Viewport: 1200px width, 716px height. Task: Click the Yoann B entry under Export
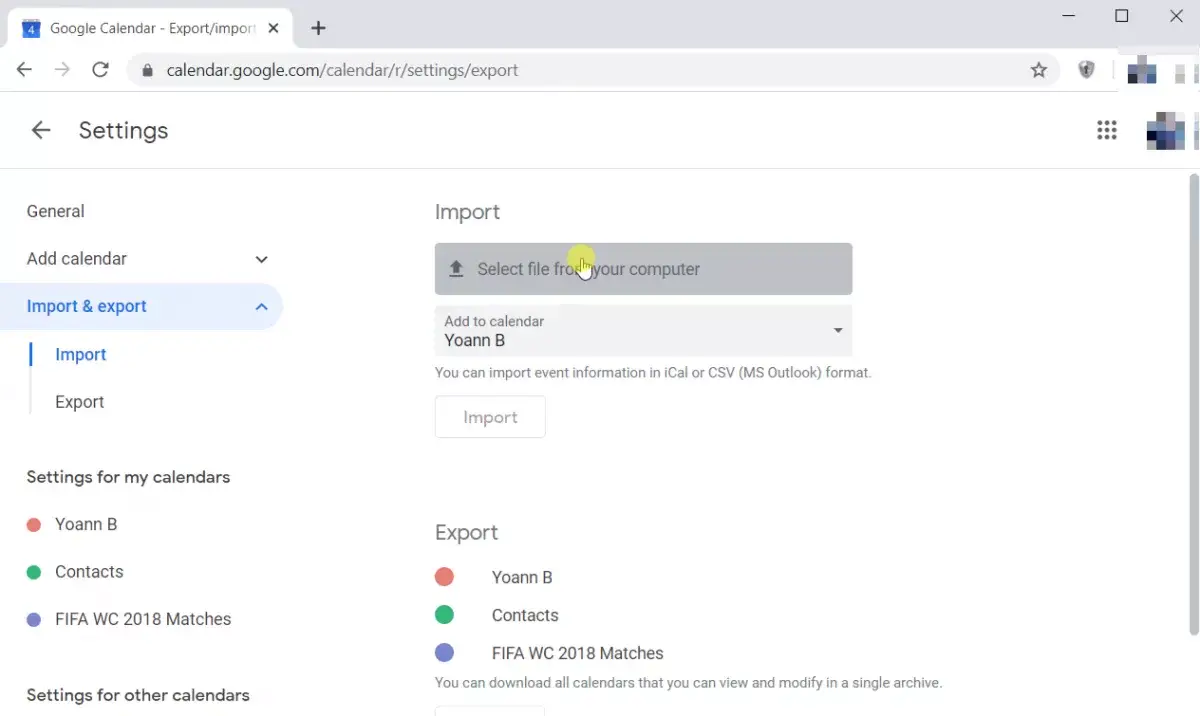[x=522, y=577]
